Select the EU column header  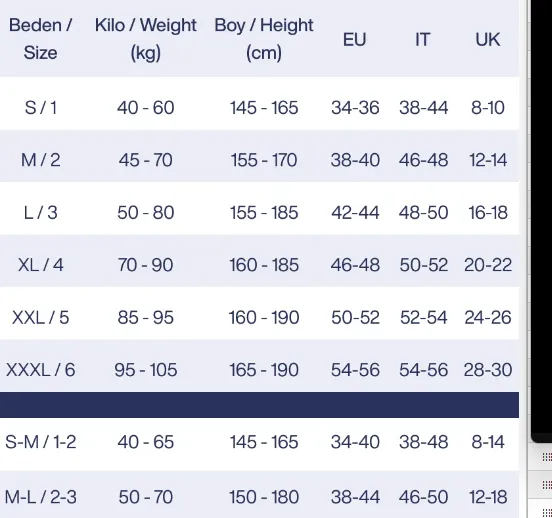tap(355, 39)
